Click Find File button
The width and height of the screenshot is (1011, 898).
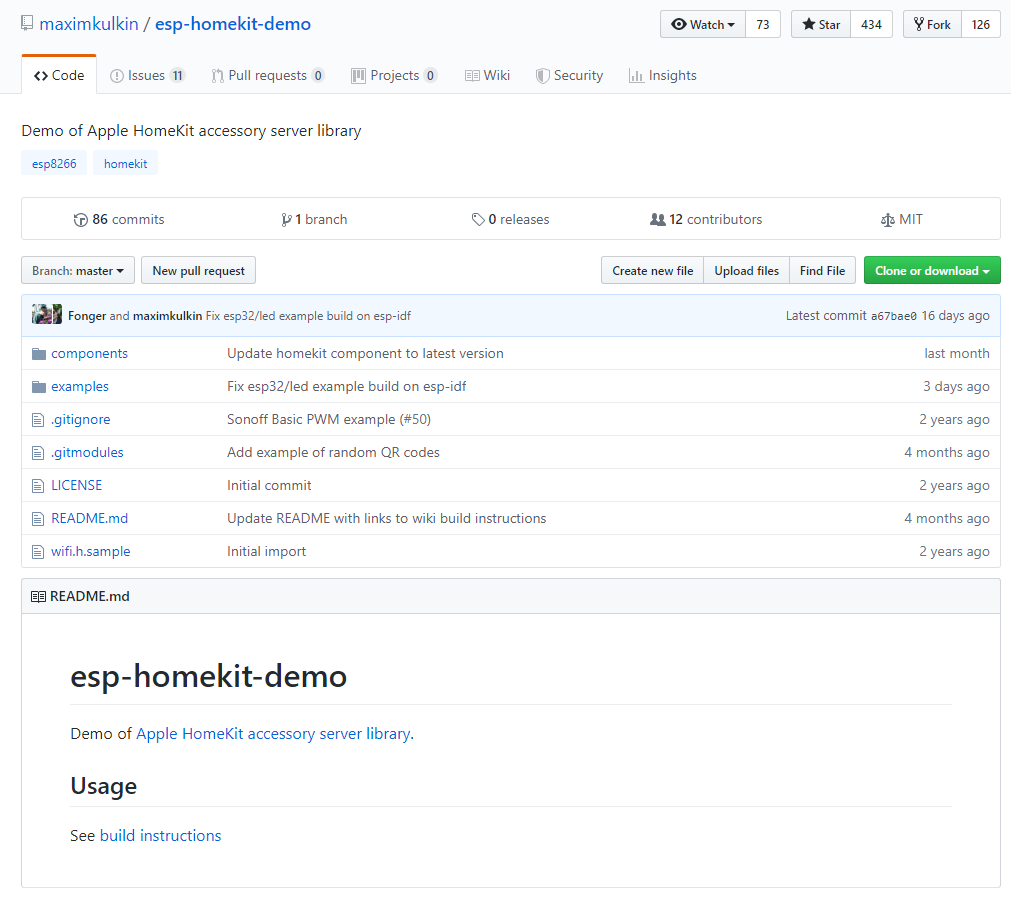(822, 271)
